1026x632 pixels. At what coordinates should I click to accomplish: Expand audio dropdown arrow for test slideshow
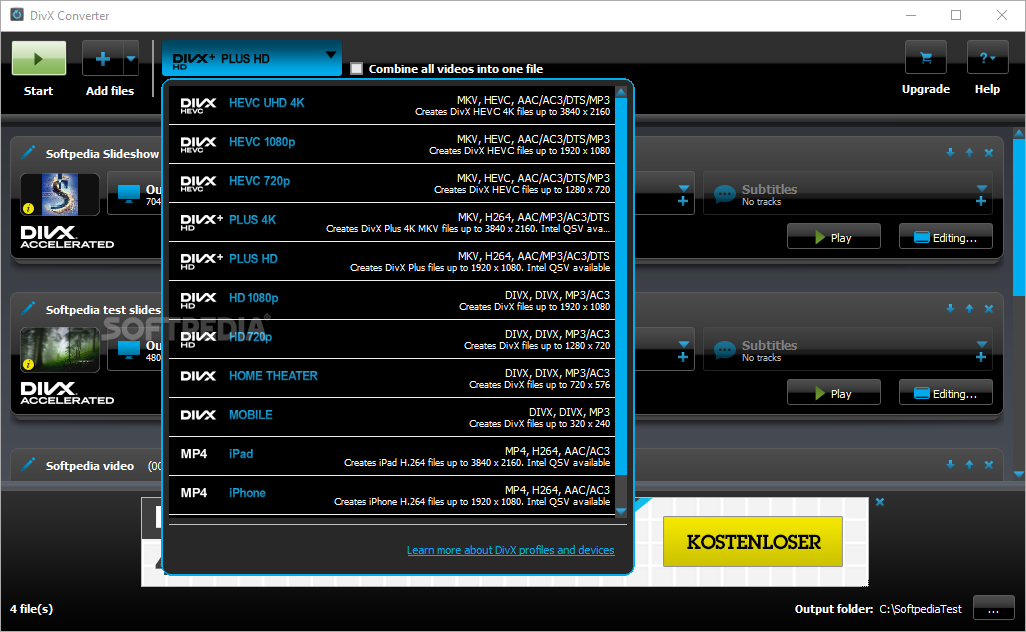(x=684, y=344)
